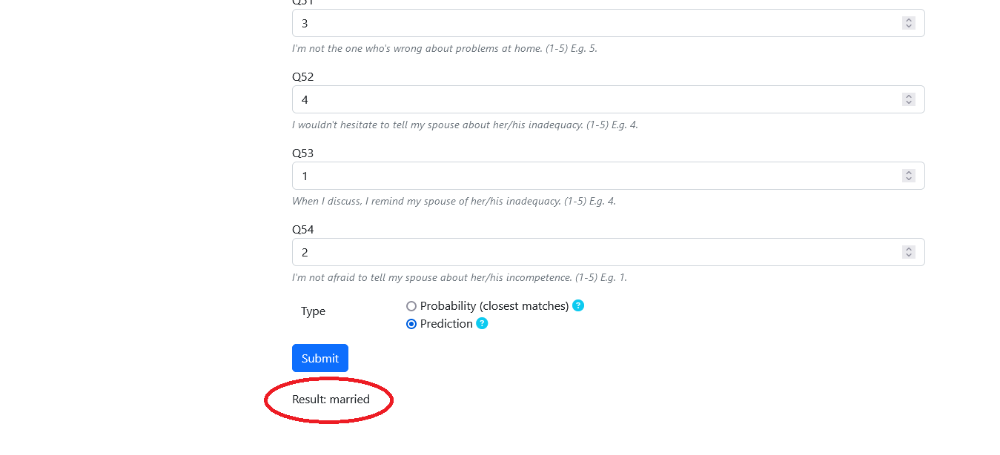Open help icon beside Prediction option

(482, 324)
